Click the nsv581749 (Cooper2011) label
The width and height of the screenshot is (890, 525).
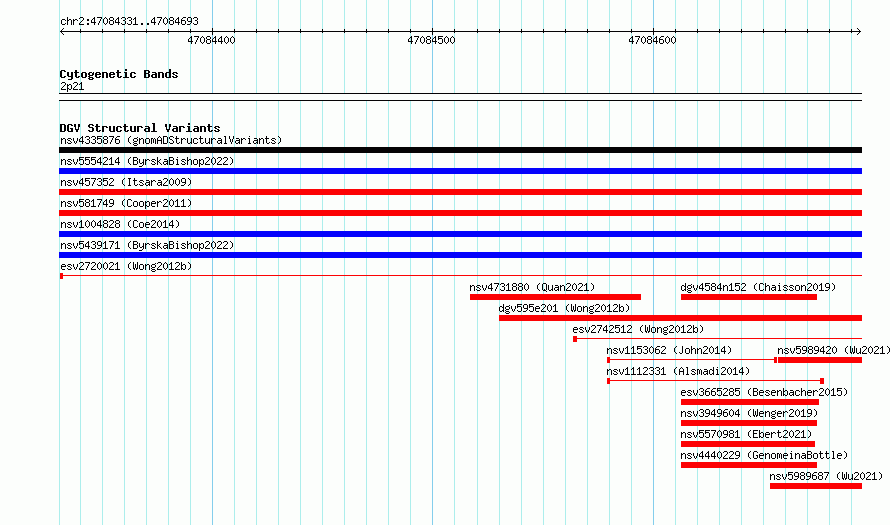[x=126, y=203]
